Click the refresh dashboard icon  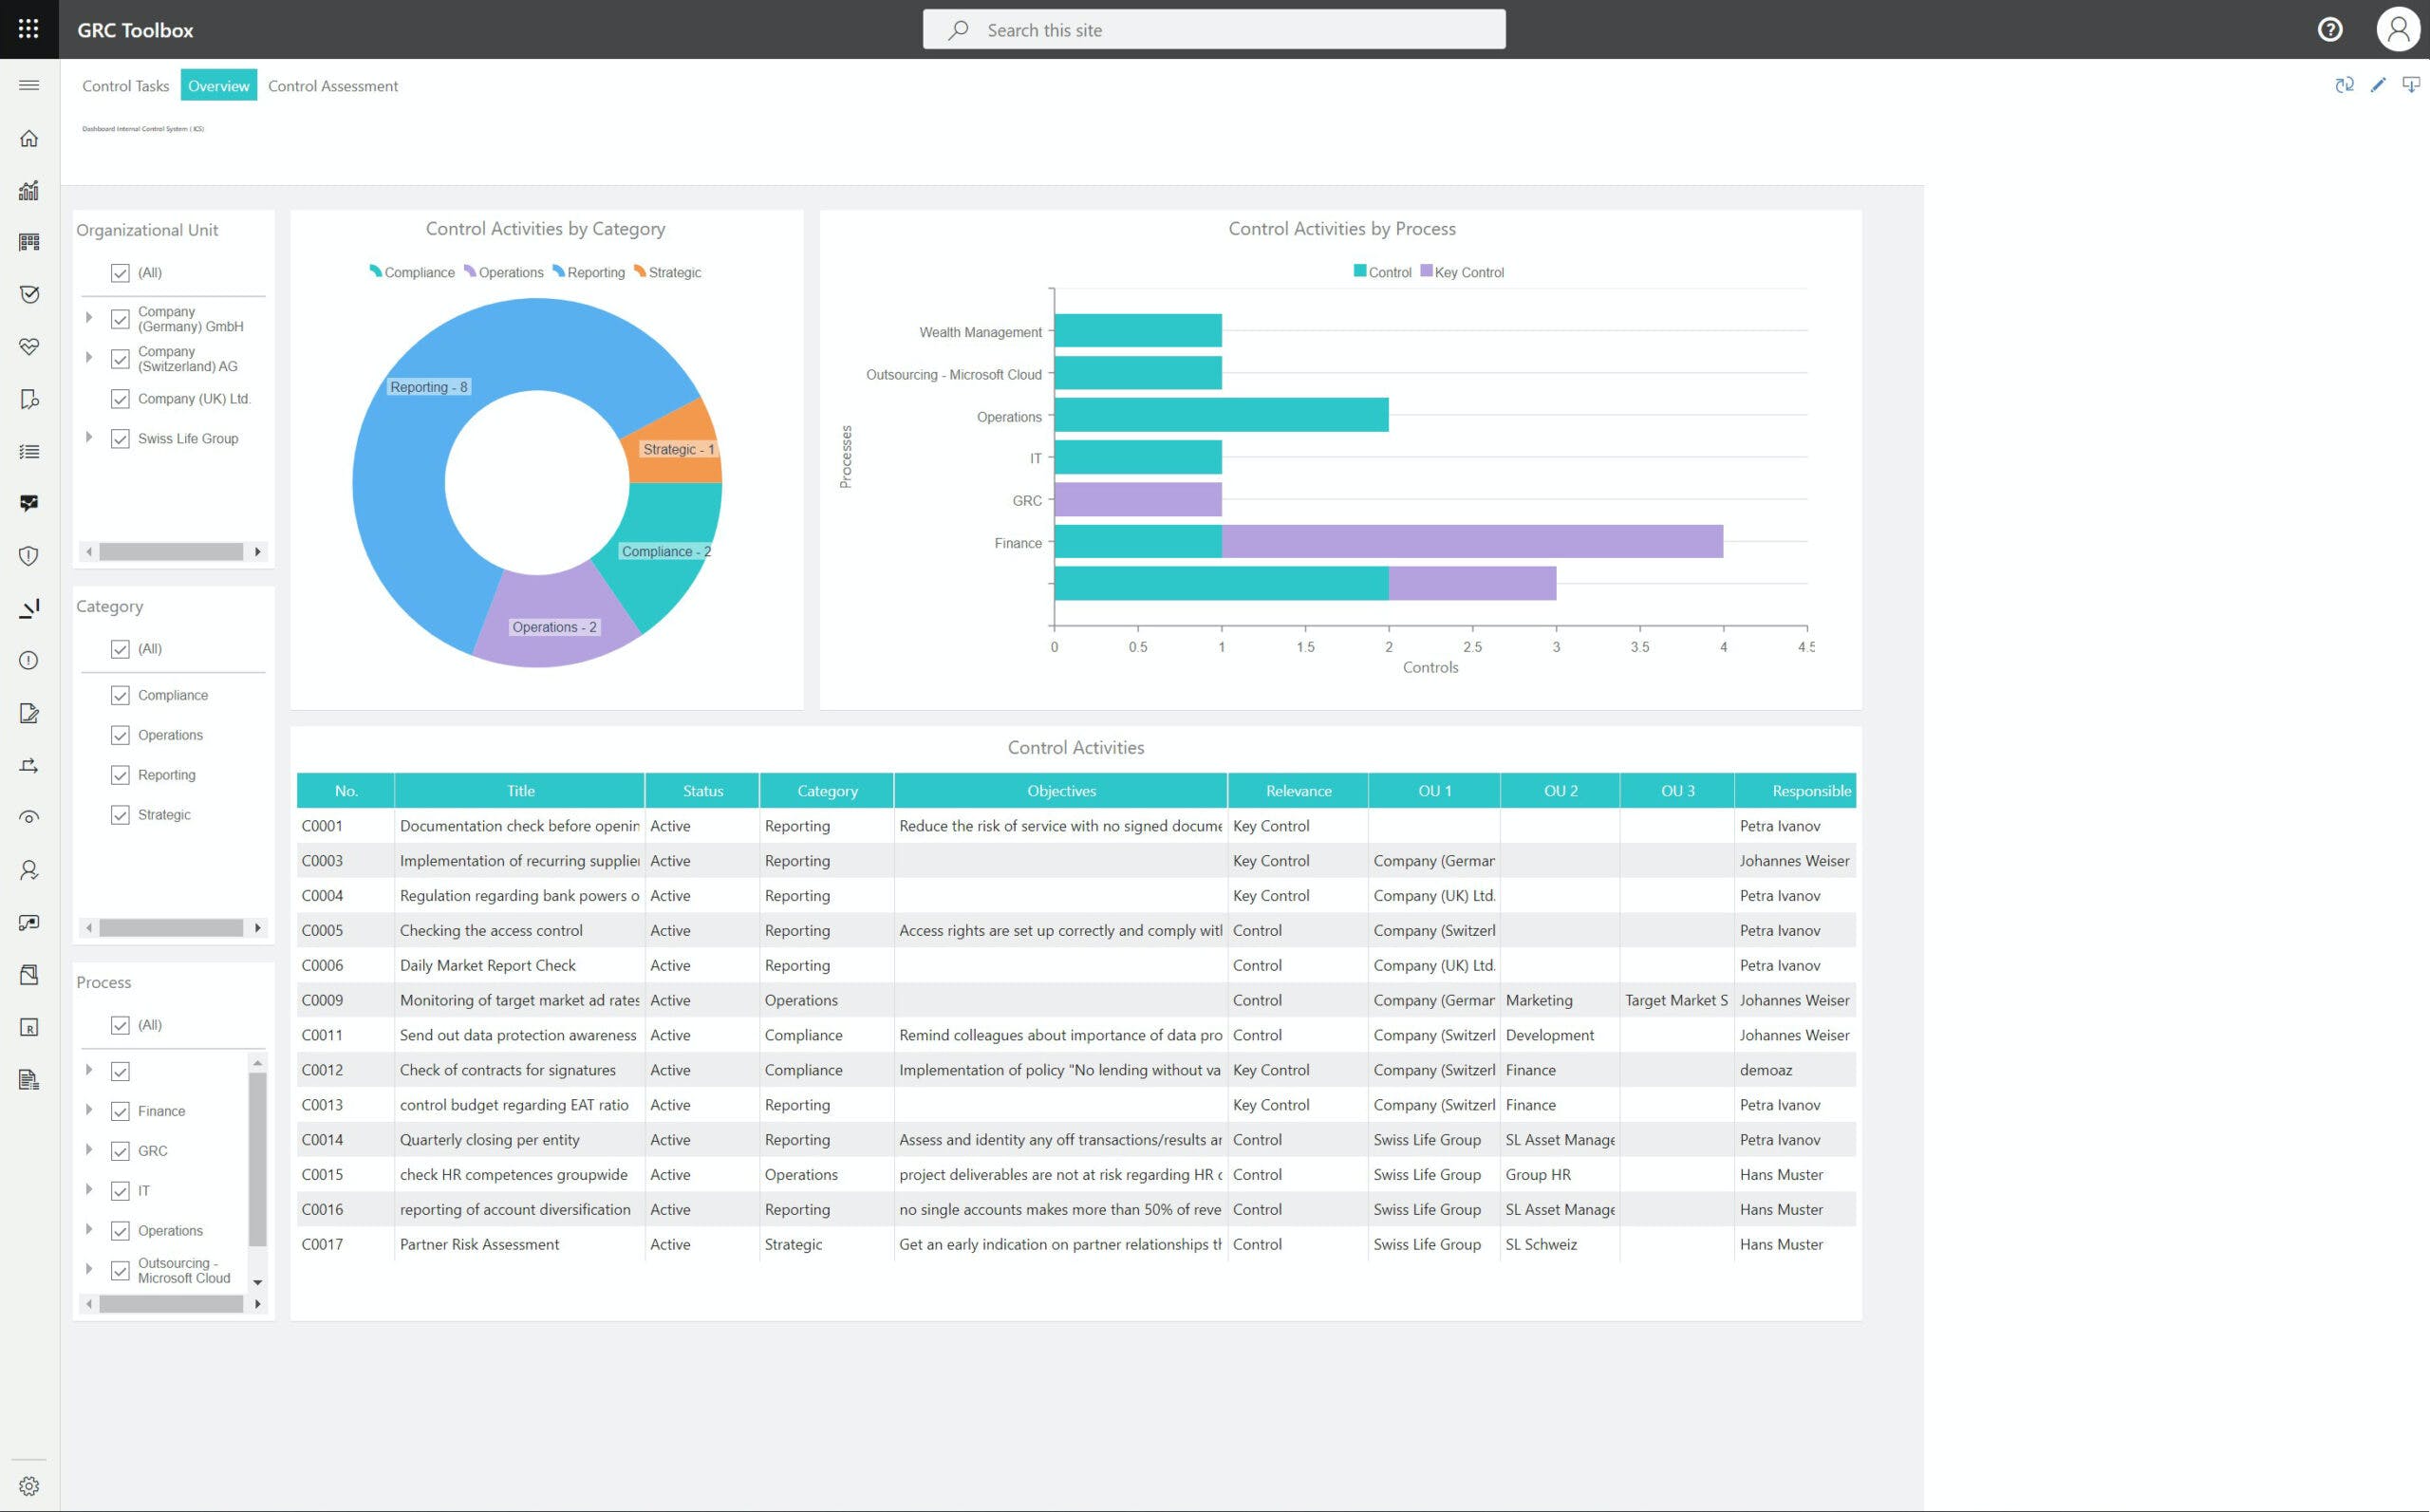(x=2344, y=86)
